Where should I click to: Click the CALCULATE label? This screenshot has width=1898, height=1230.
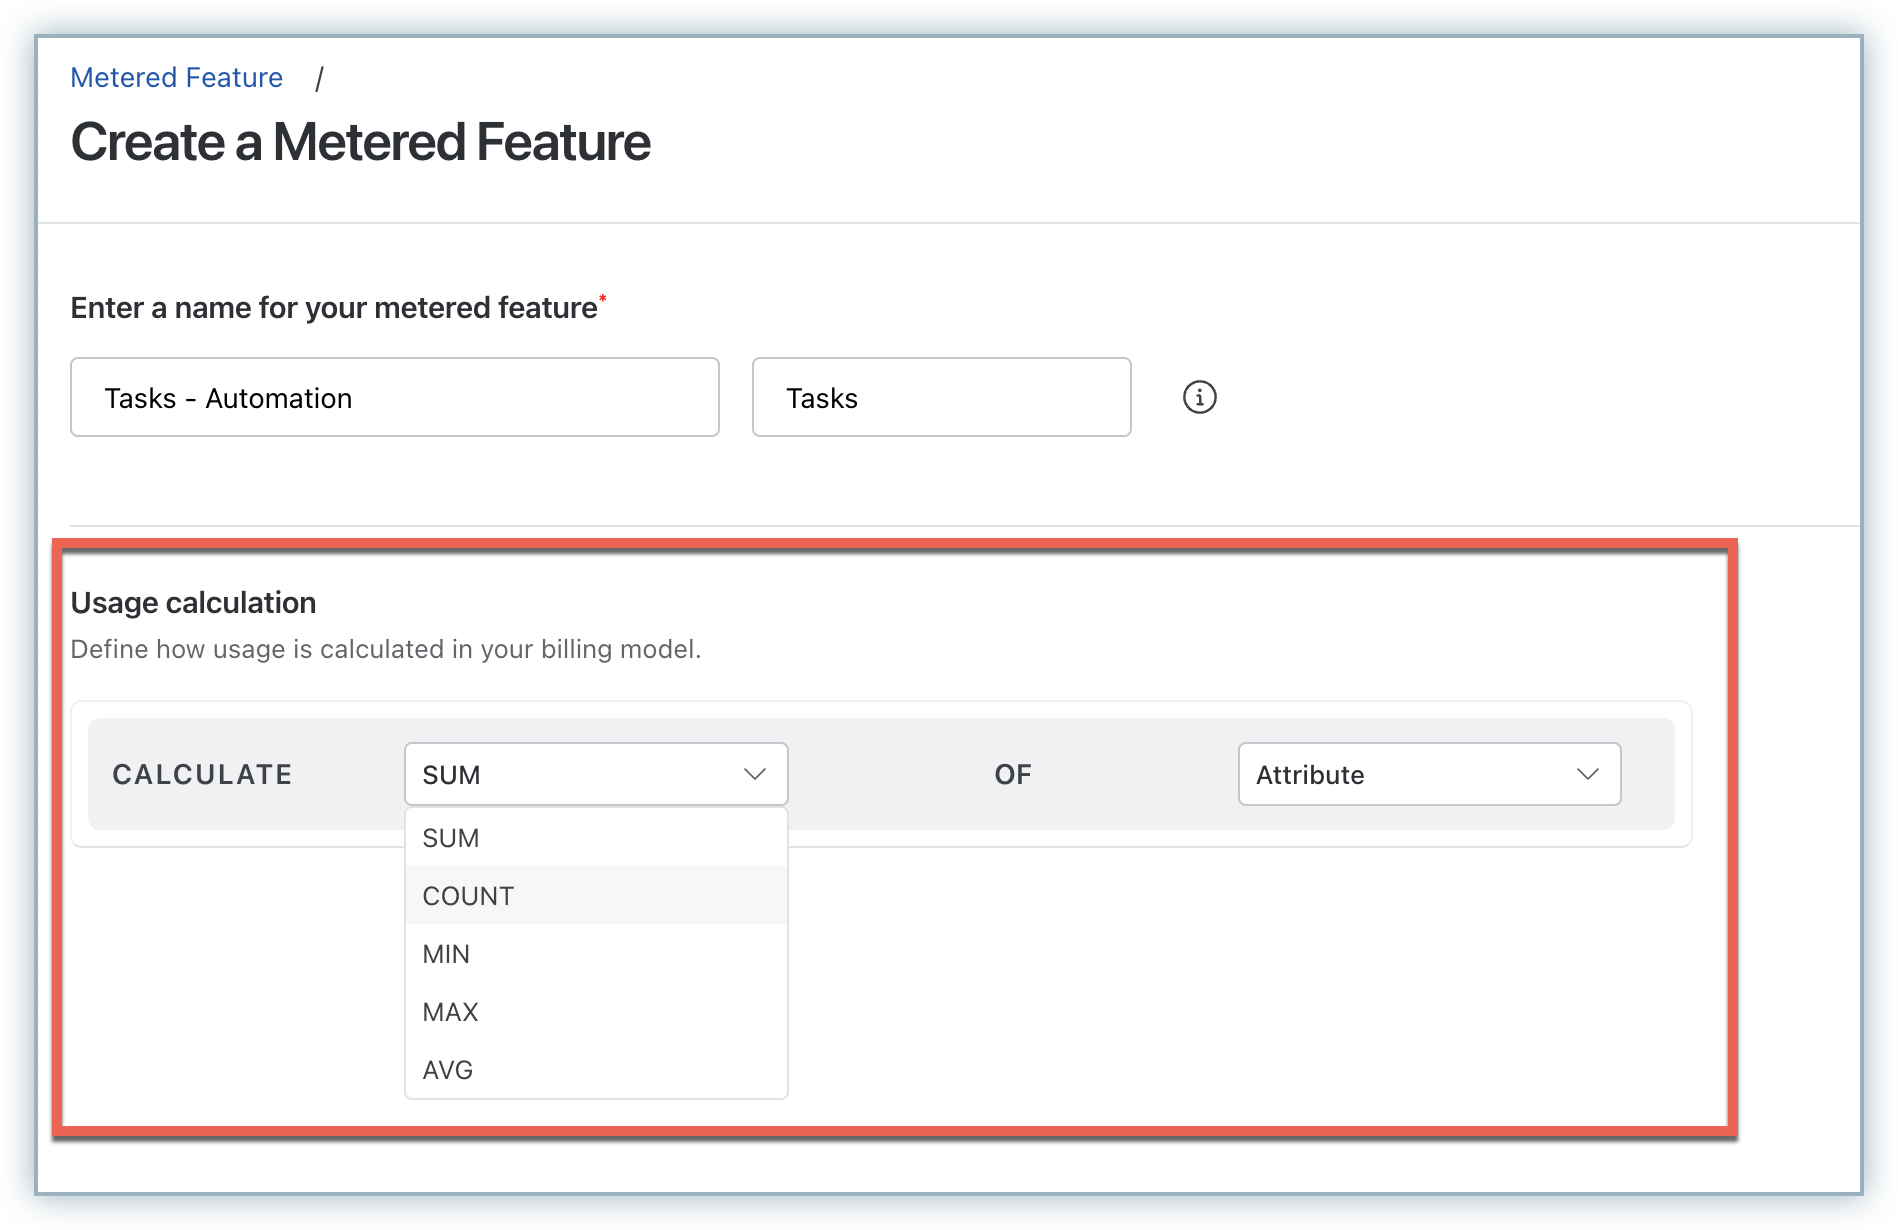click(202, 775)
